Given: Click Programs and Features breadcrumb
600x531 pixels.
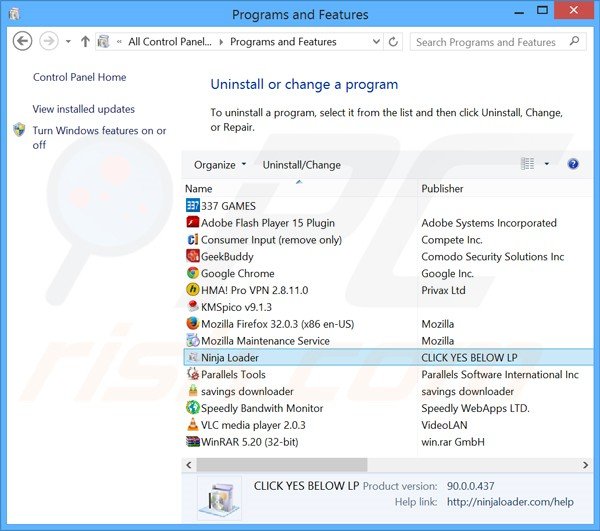Looking at the screenshot, I should tap(283, 42).
